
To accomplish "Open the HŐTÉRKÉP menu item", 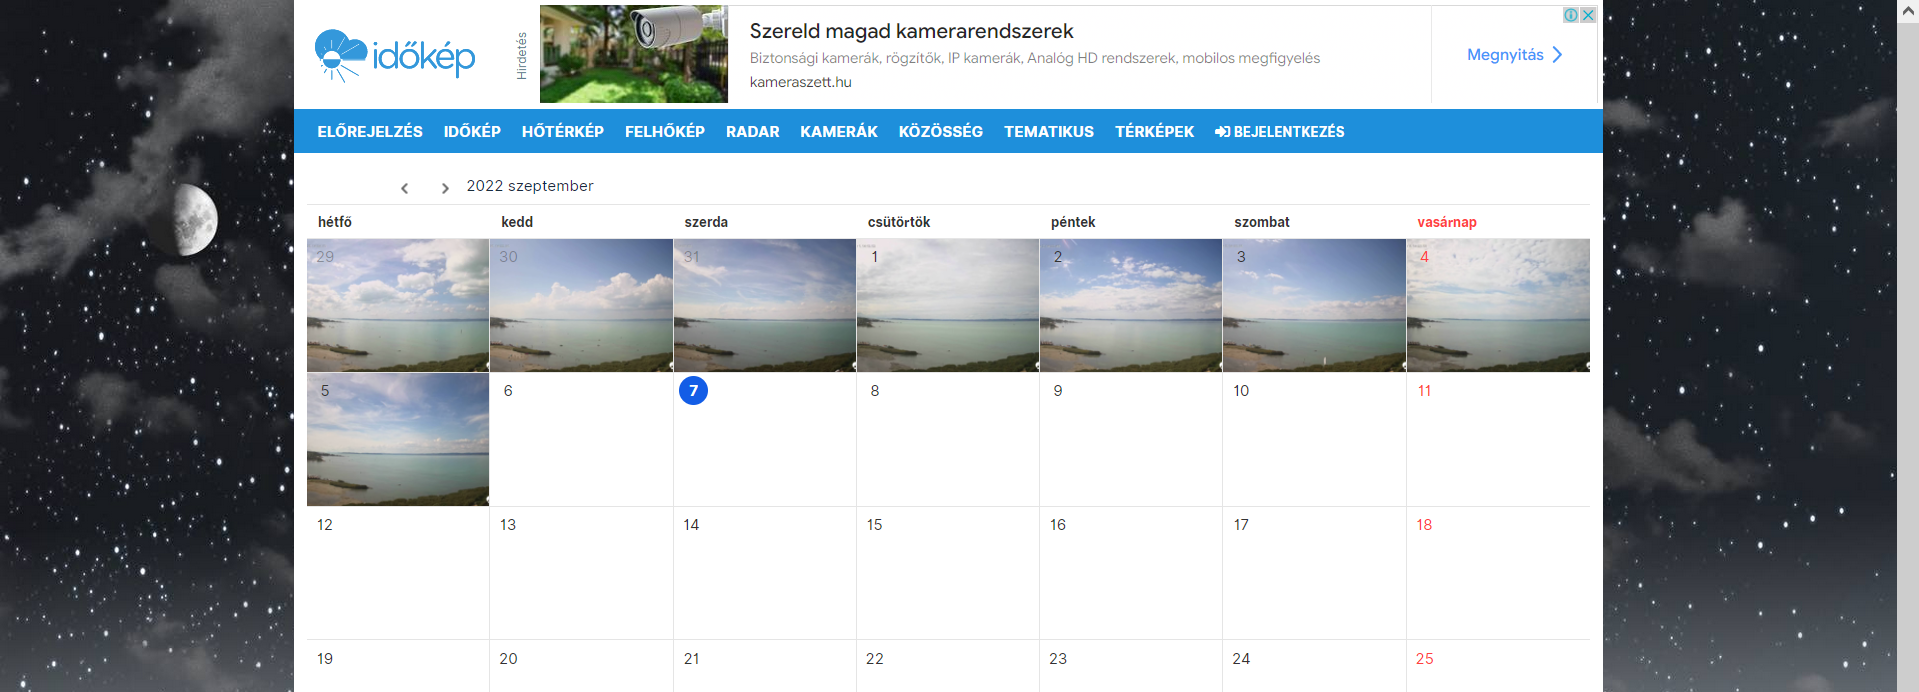I will pos(563,132).
